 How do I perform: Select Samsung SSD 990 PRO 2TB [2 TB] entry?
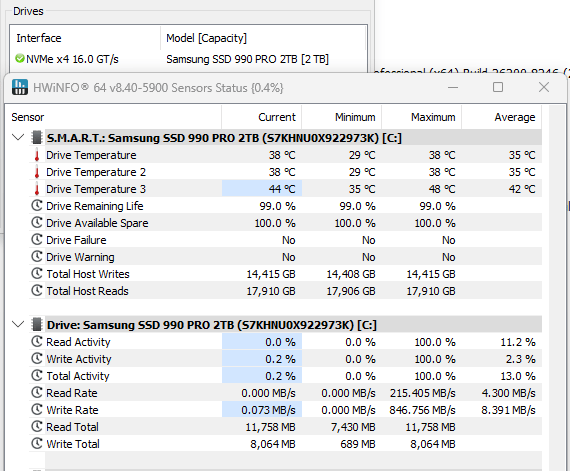[247, 59]
